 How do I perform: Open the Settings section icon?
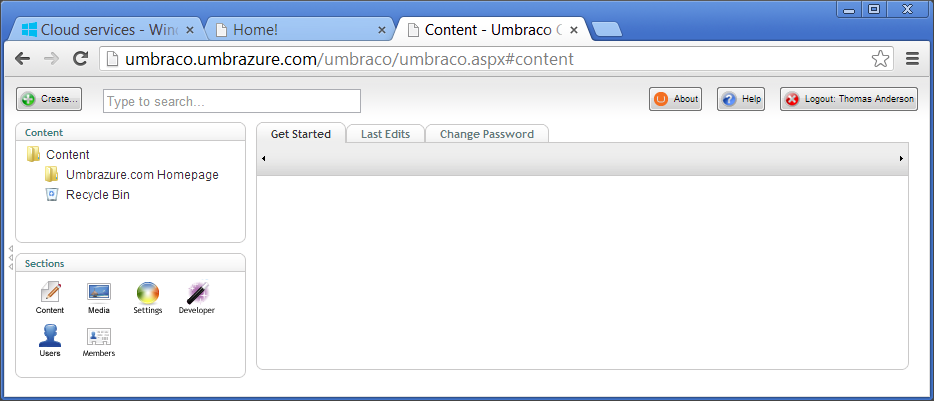148,293
